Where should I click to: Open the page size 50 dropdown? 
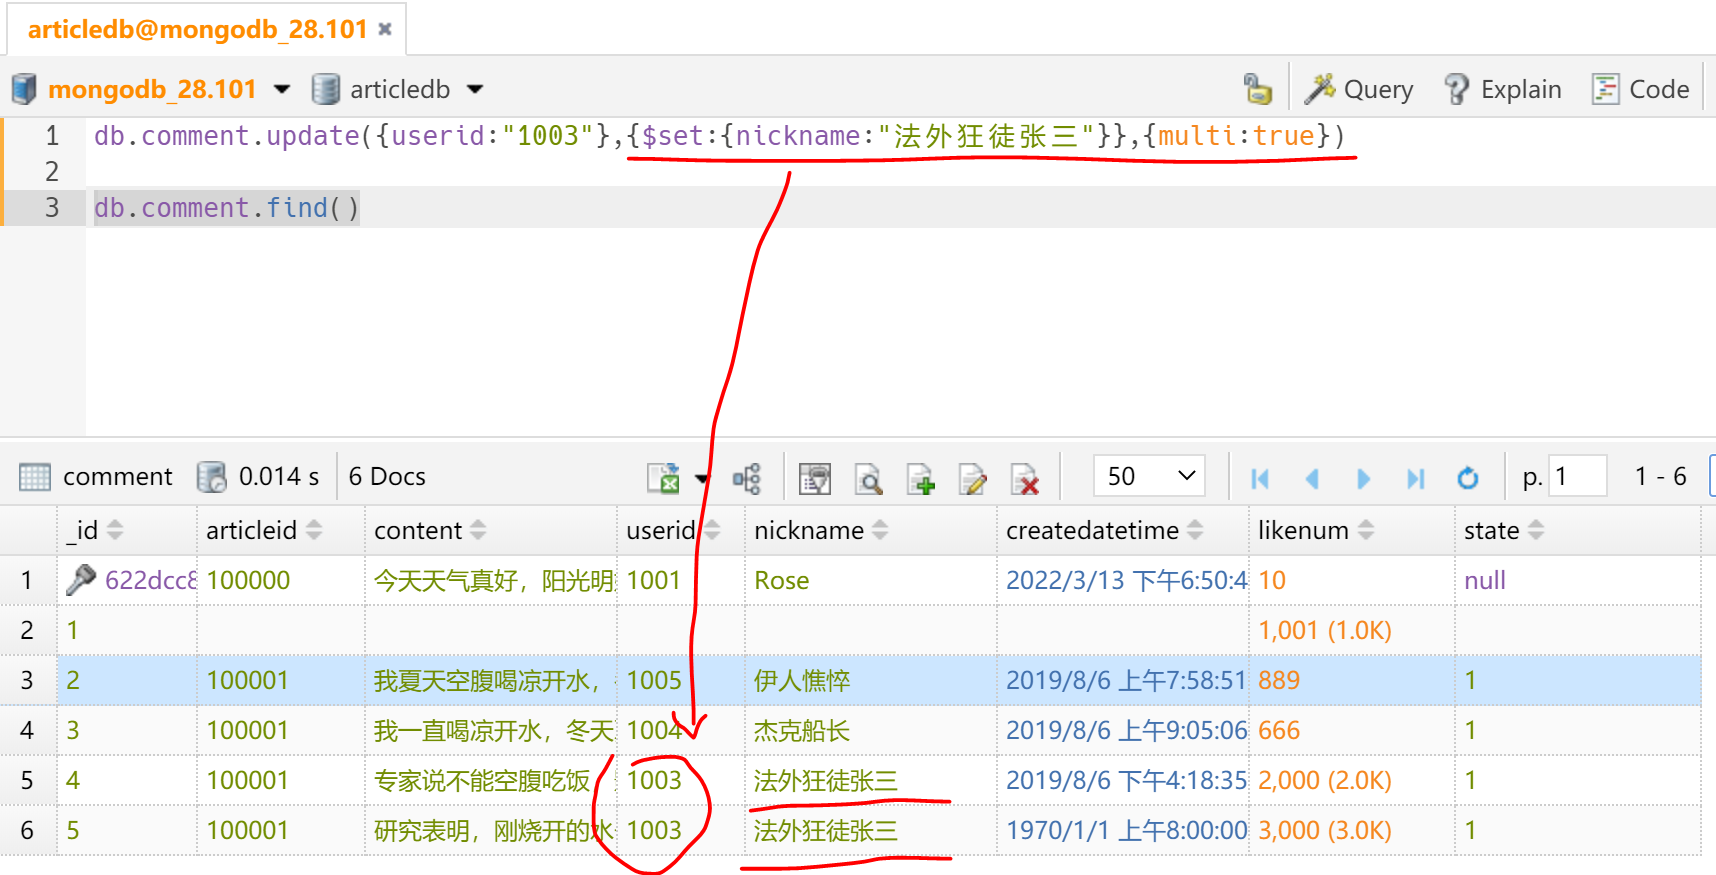pos(1149,476)
